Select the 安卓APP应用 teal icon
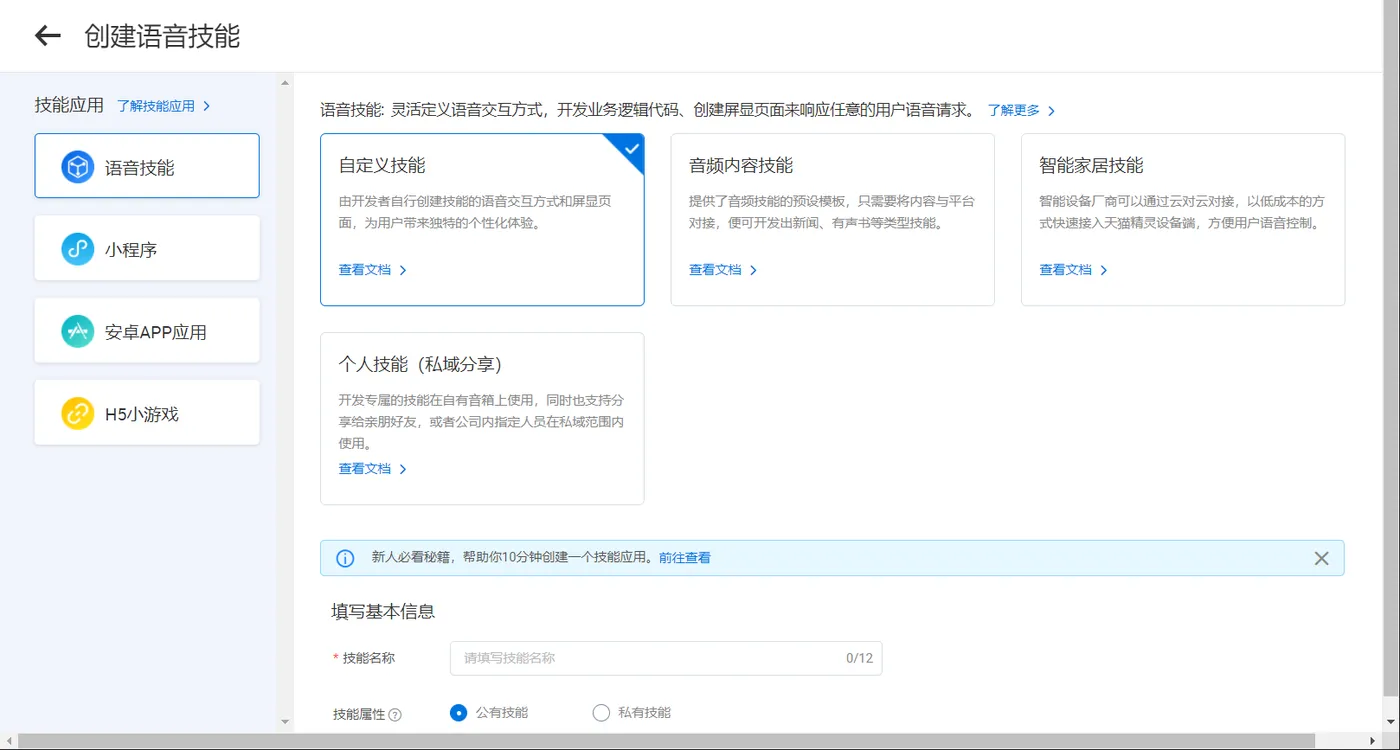 (77, 331)
